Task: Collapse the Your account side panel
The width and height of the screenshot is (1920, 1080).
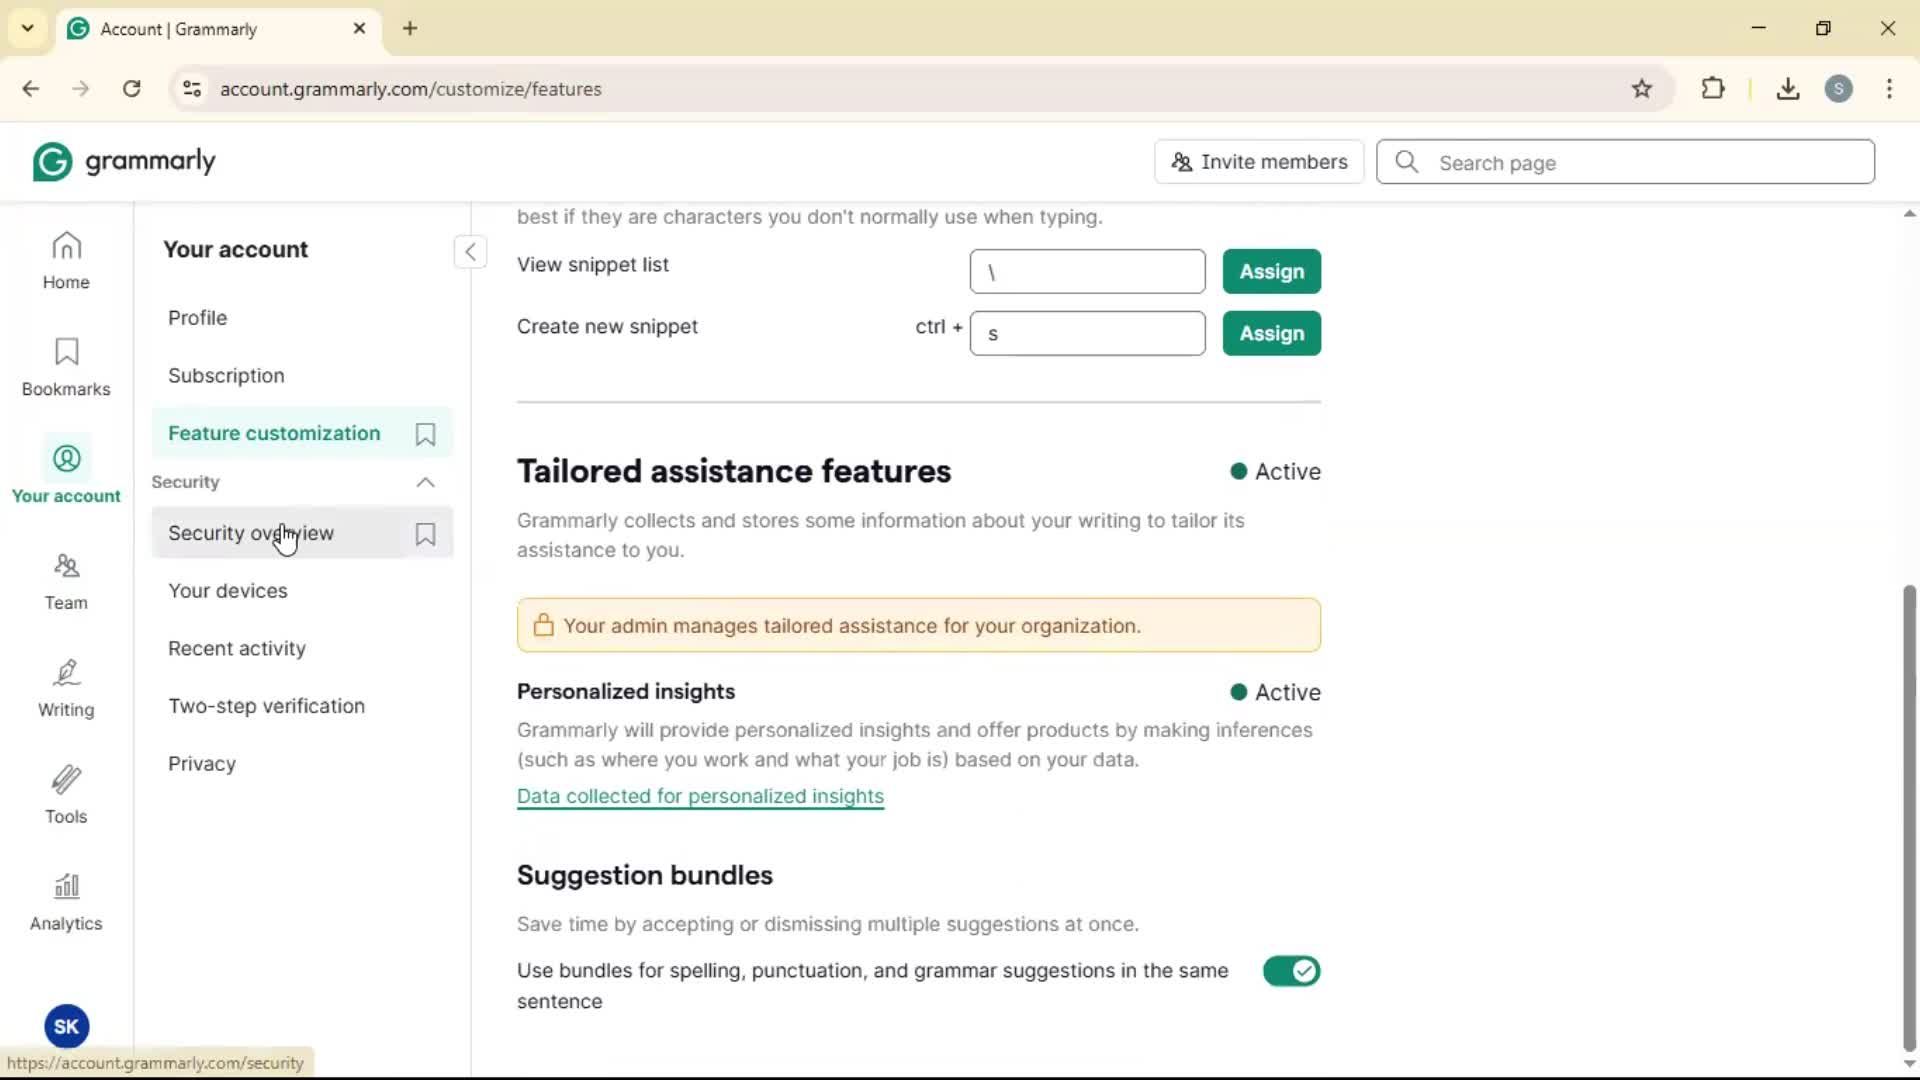Action: (470, 251)
